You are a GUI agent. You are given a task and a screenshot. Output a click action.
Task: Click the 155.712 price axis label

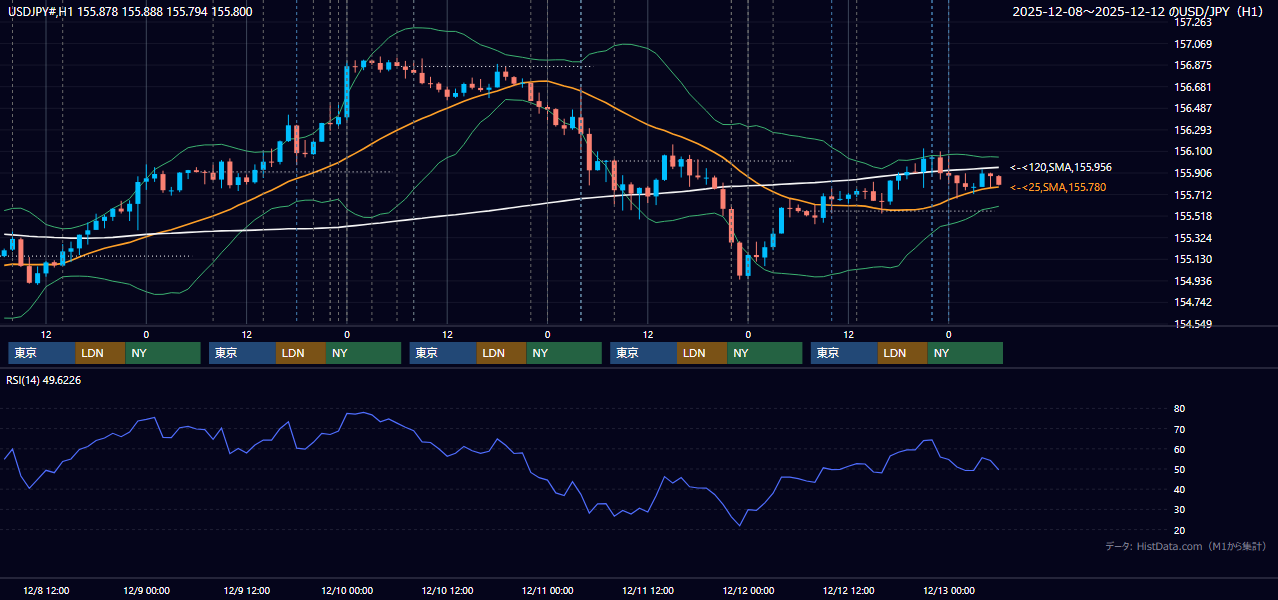(1192, 195)
